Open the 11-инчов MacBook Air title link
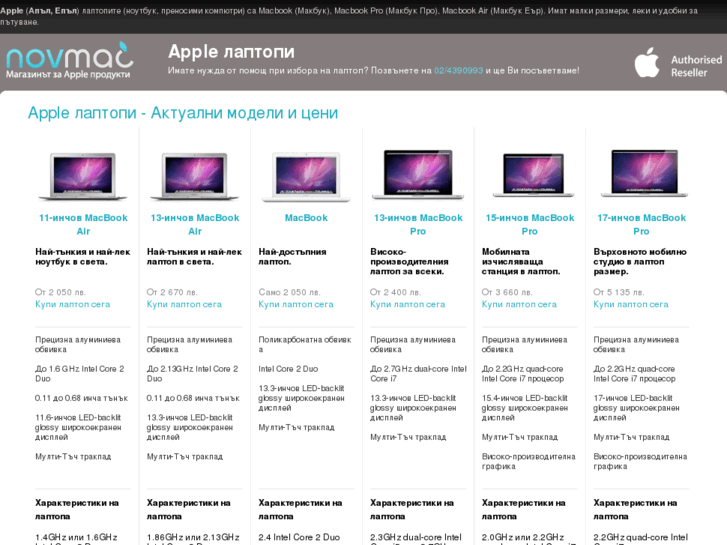 pos(83,224)
